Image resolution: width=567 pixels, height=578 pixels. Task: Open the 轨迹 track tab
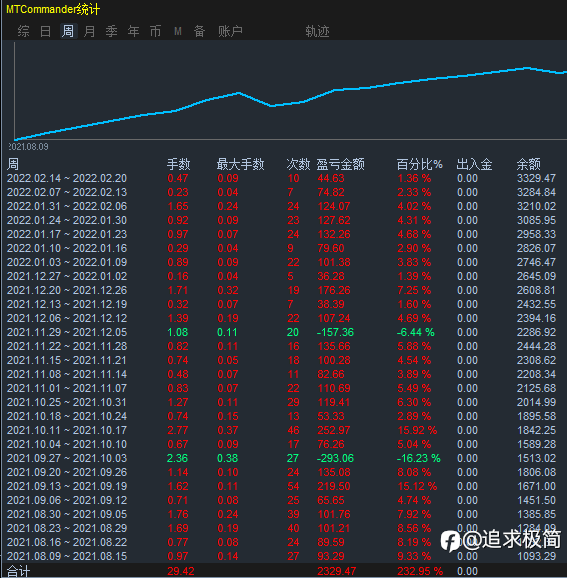[317, 31]
